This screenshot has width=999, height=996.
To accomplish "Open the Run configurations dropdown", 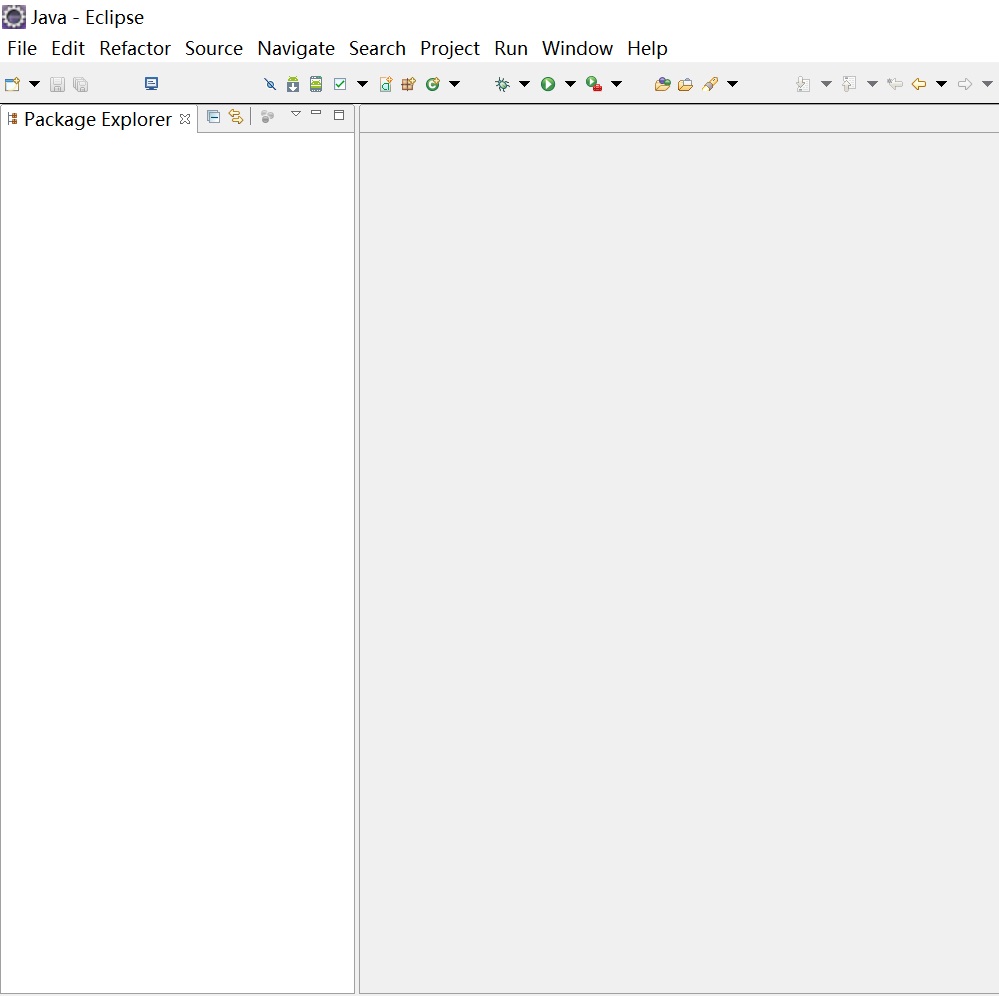I will pyautogui.click(x=572, y=84).
